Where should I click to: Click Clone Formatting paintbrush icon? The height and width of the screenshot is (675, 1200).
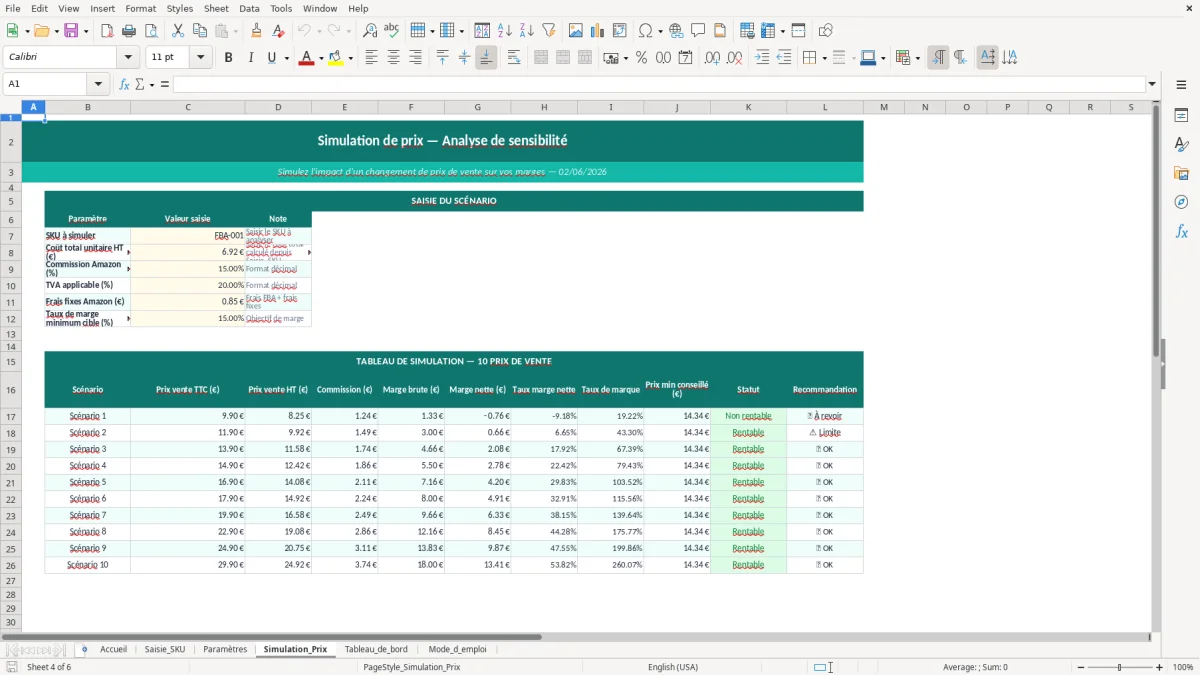tap(256, 30)
